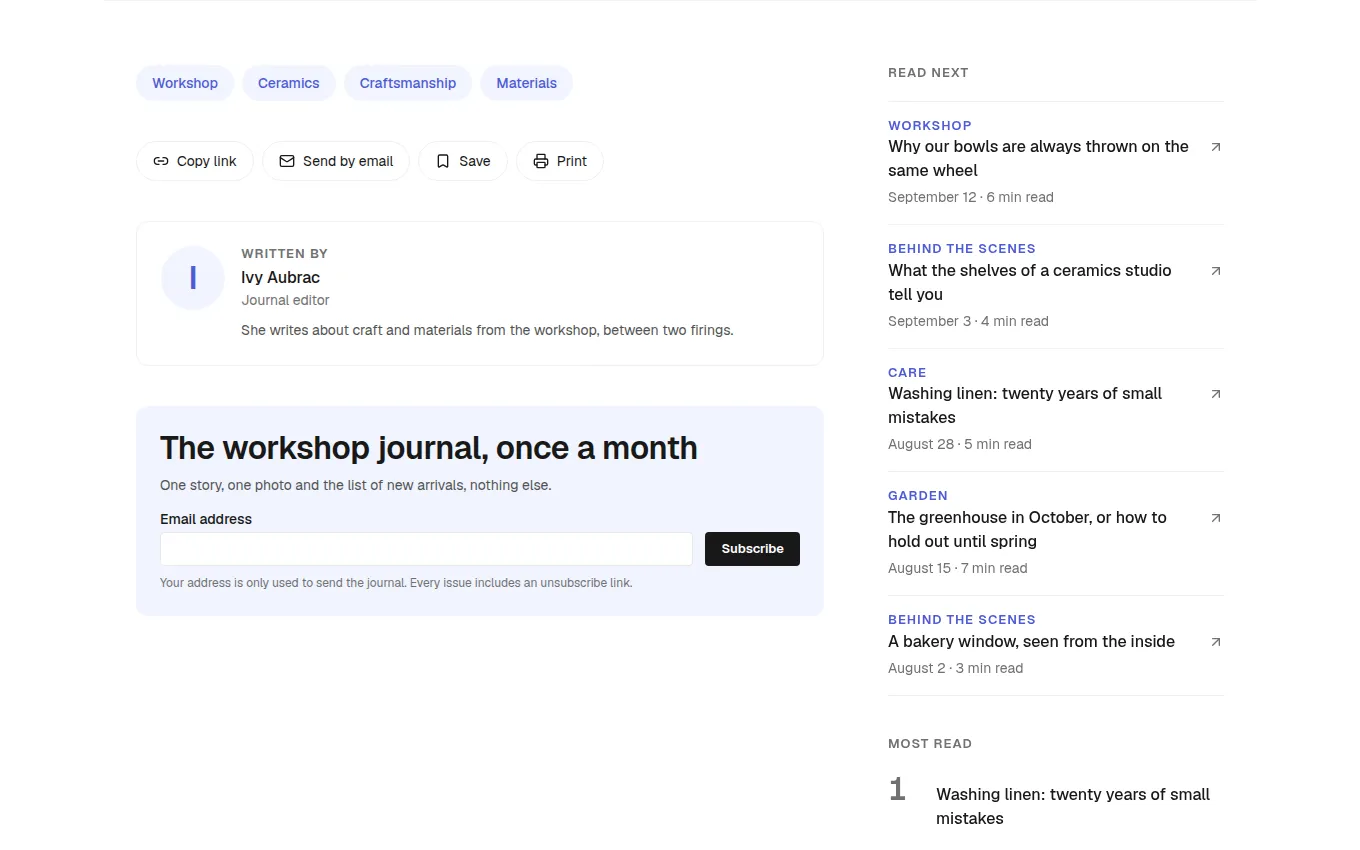Click the 'September 12 · 6 min read' line
The height and width of the screenshot is (850, 1360).
tap(971, 197)
